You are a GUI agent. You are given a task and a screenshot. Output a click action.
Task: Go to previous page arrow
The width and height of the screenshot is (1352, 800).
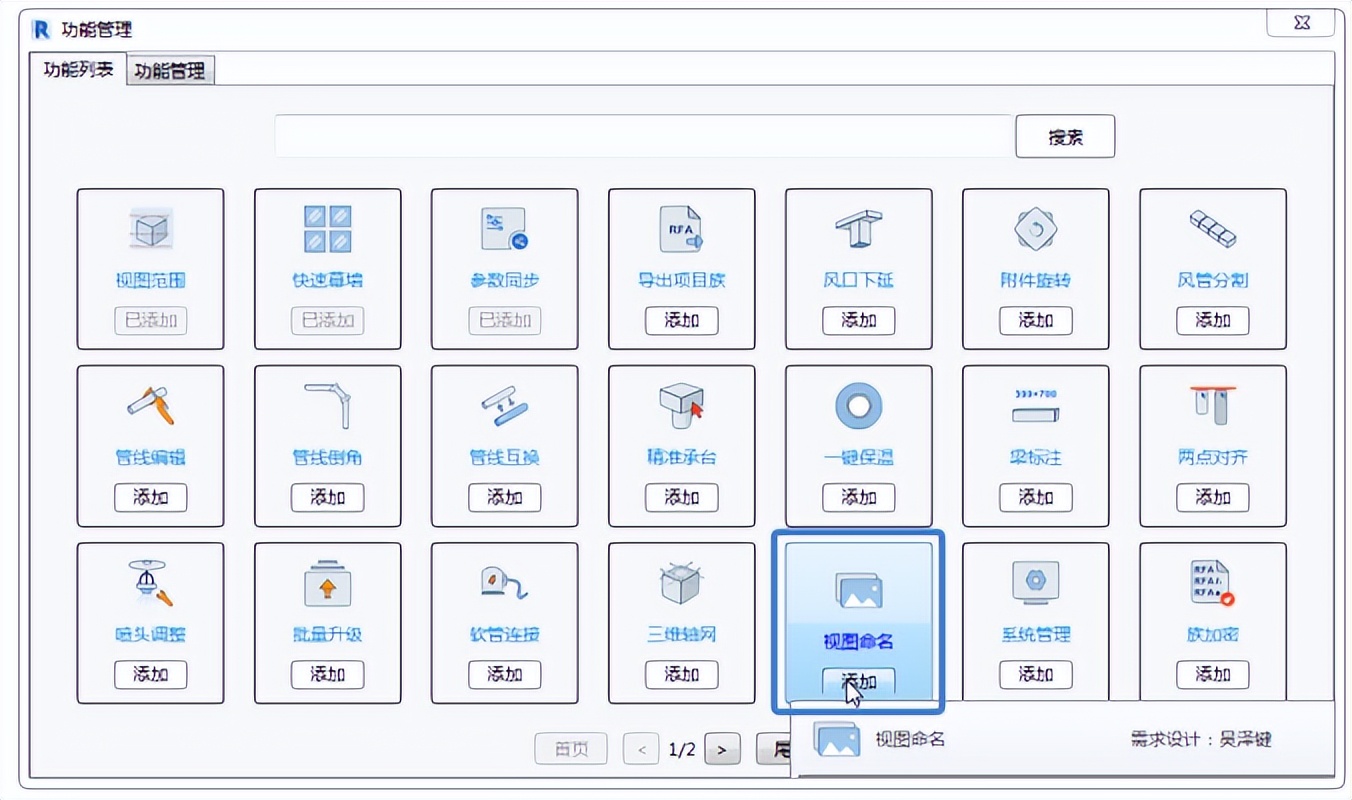(641, 748)
